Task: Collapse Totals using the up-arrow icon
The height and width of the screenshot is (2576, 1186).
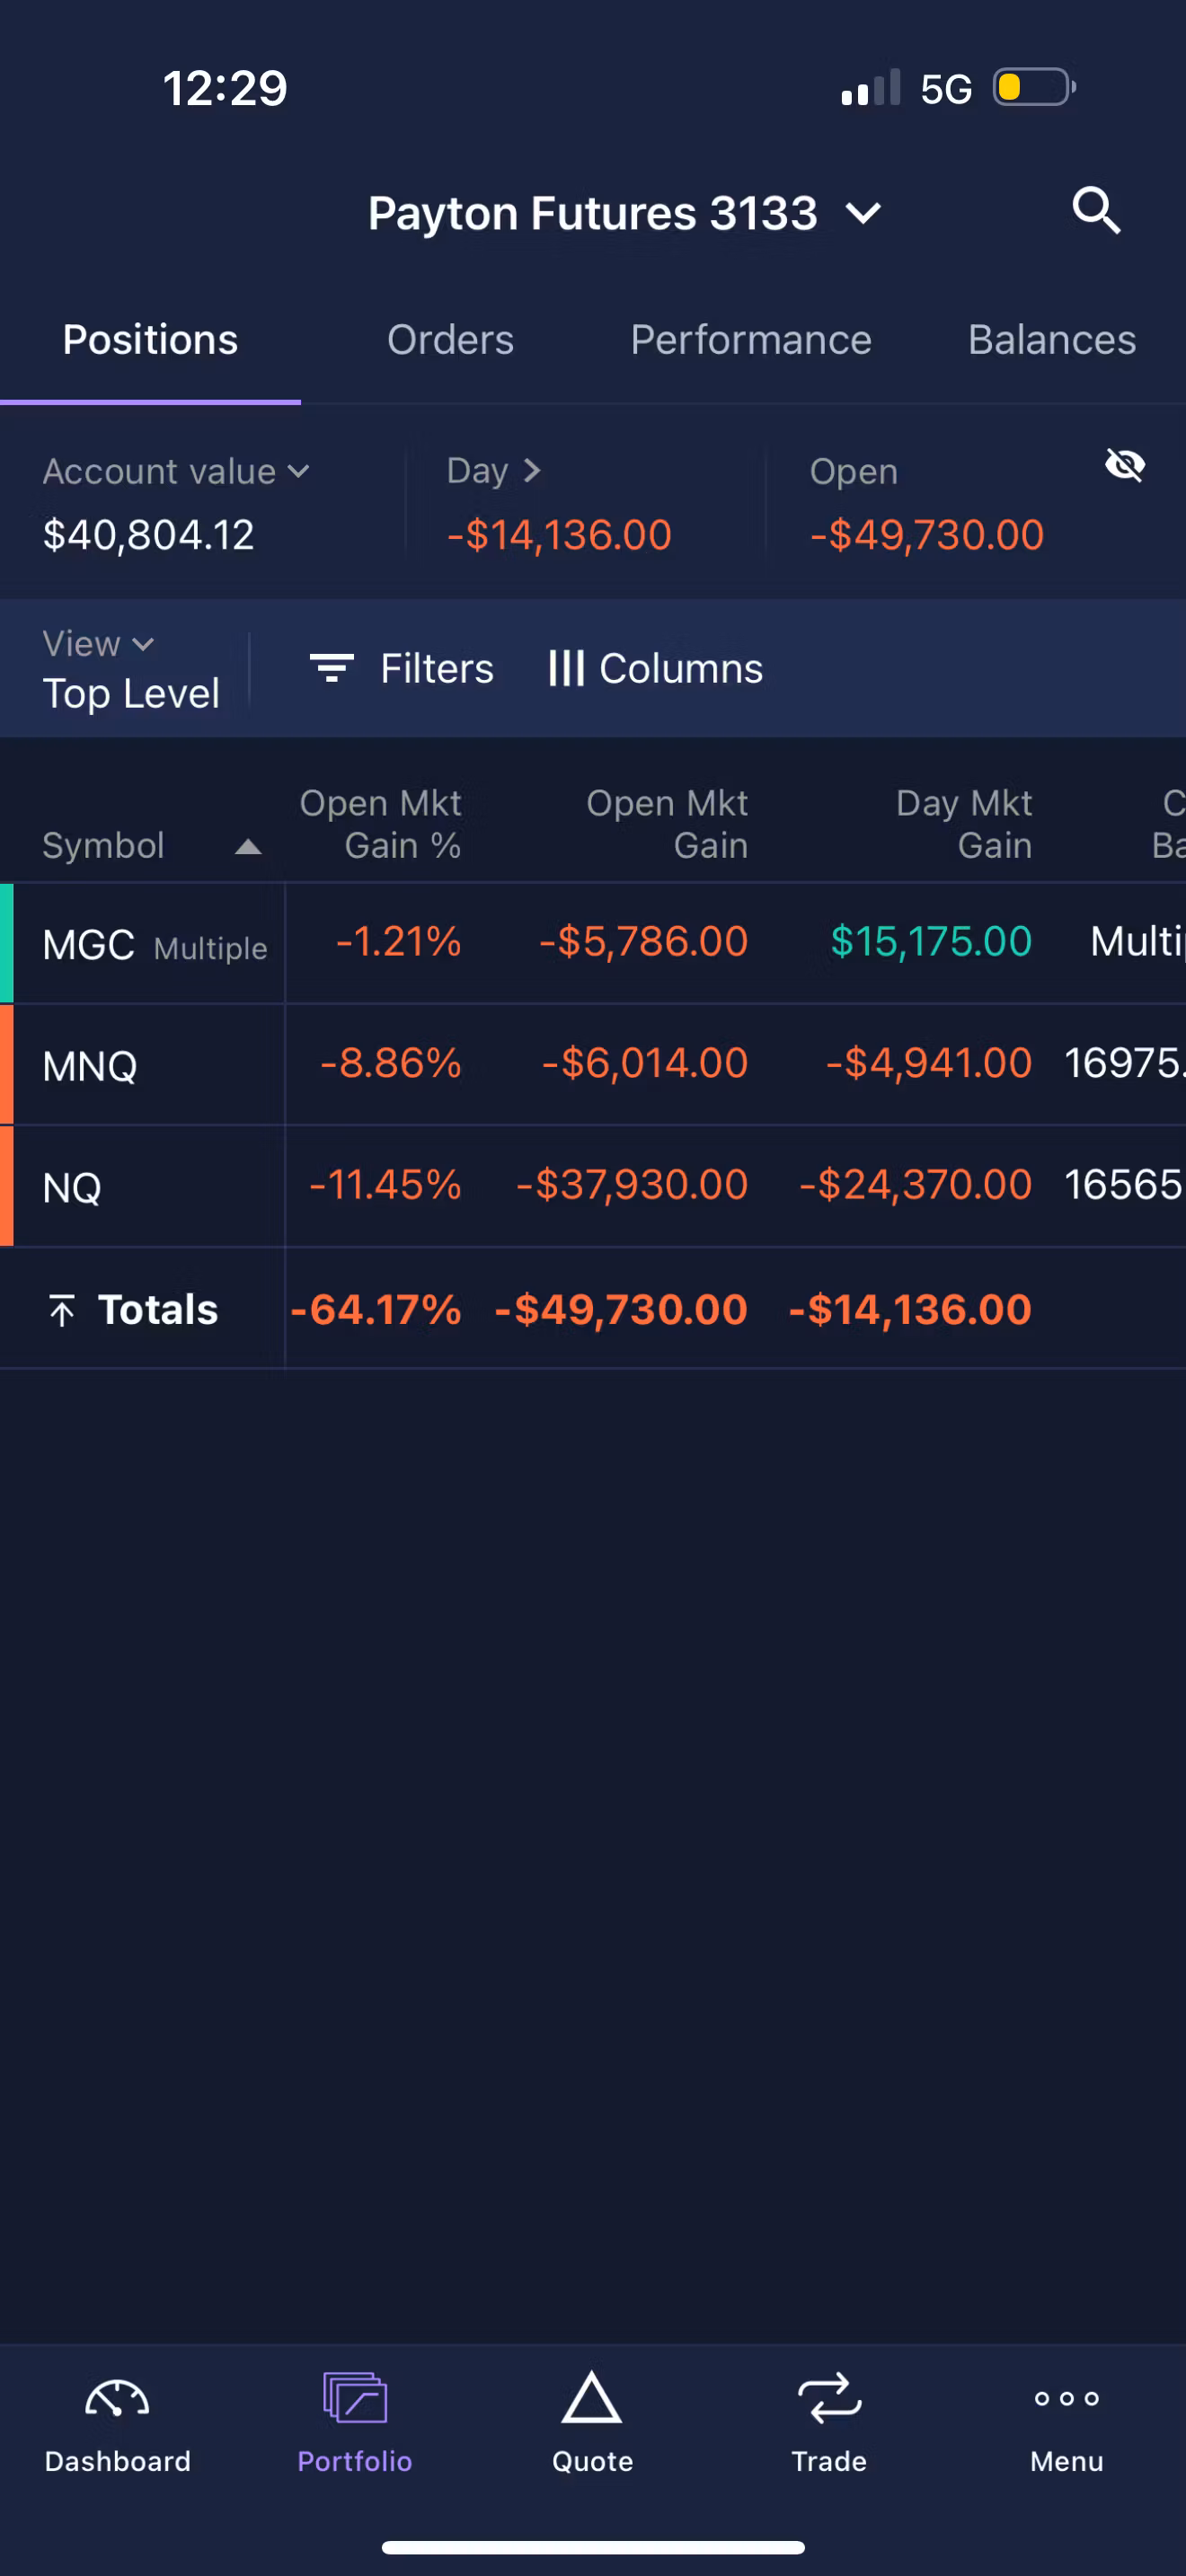Action: [62, 1310]
